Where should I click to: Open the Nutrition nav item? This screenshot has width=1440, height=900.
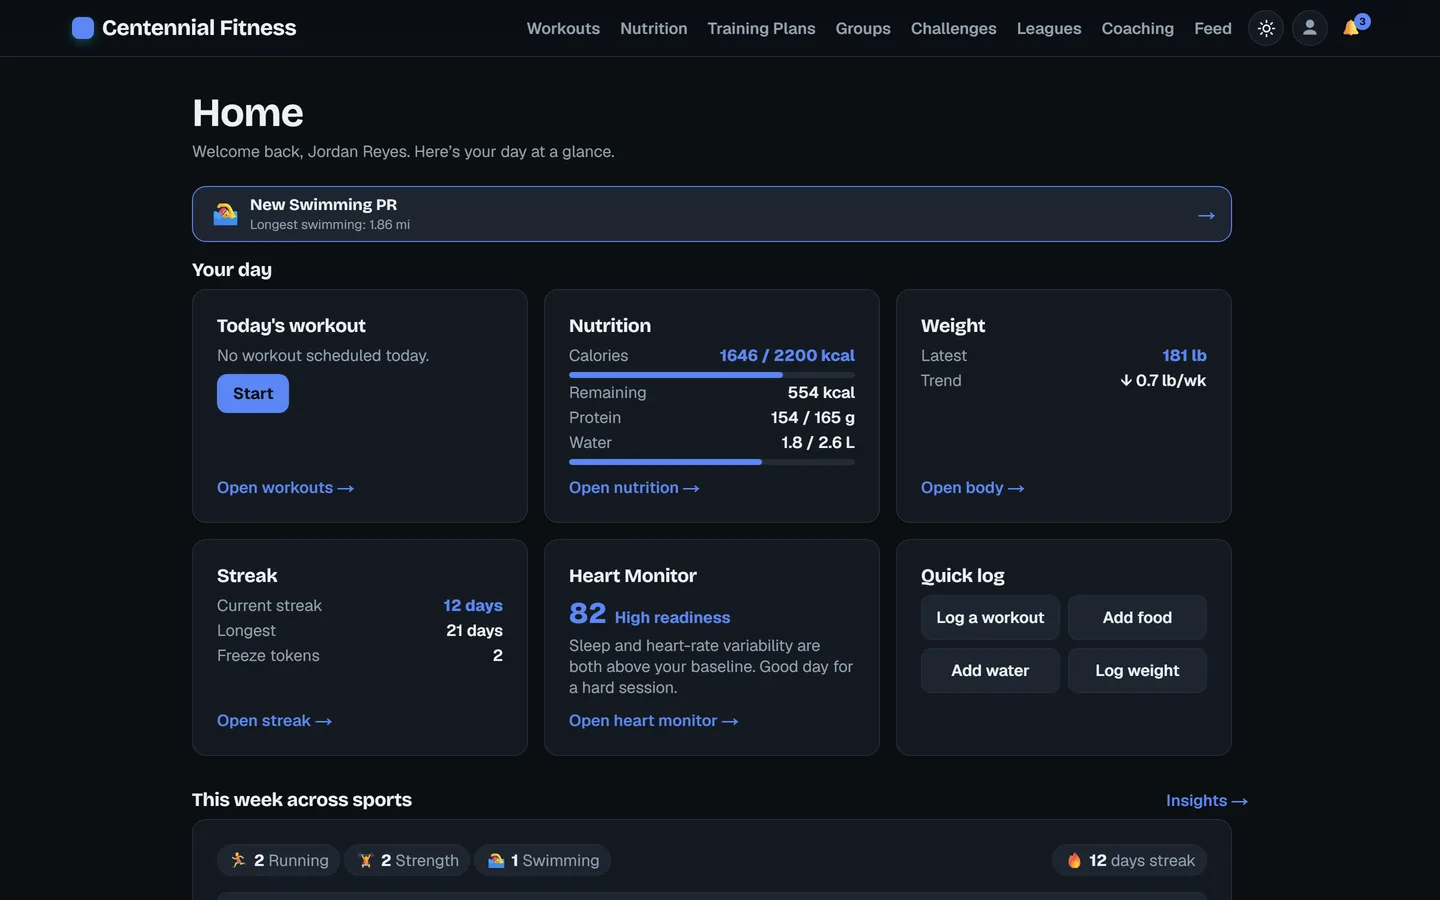(654, 28)
